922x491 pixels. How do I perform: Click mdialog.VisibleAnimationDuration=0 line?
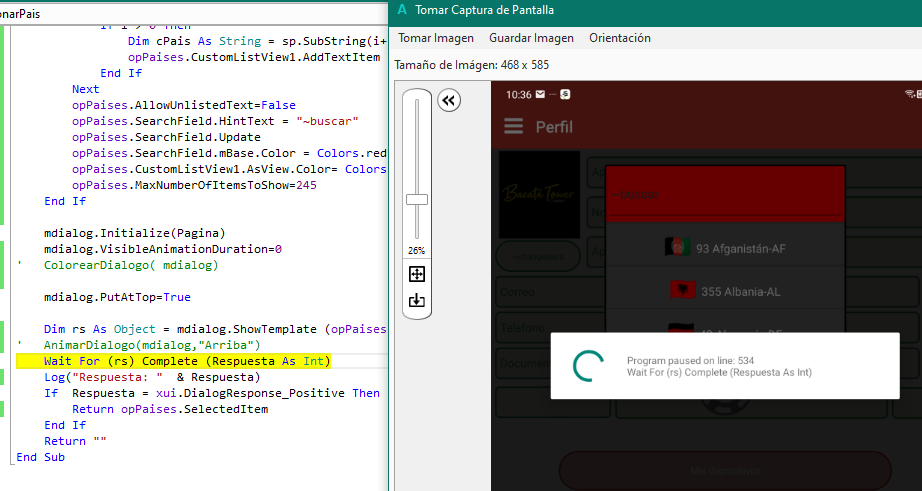tap(163, 249)
